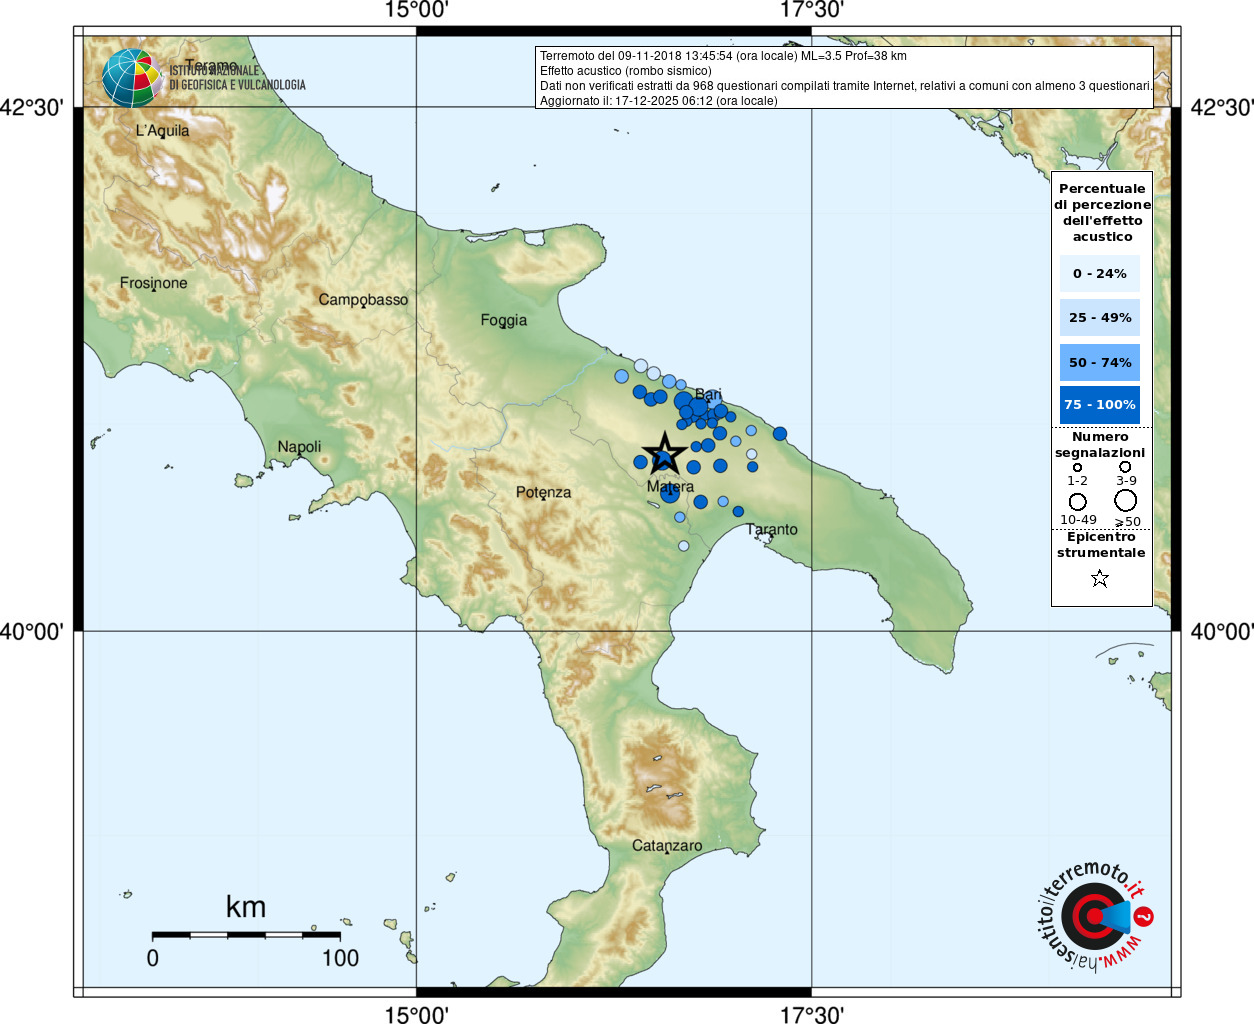
Task: Click the epicenter star symbol in the legend
Action: coord(1100,578)
